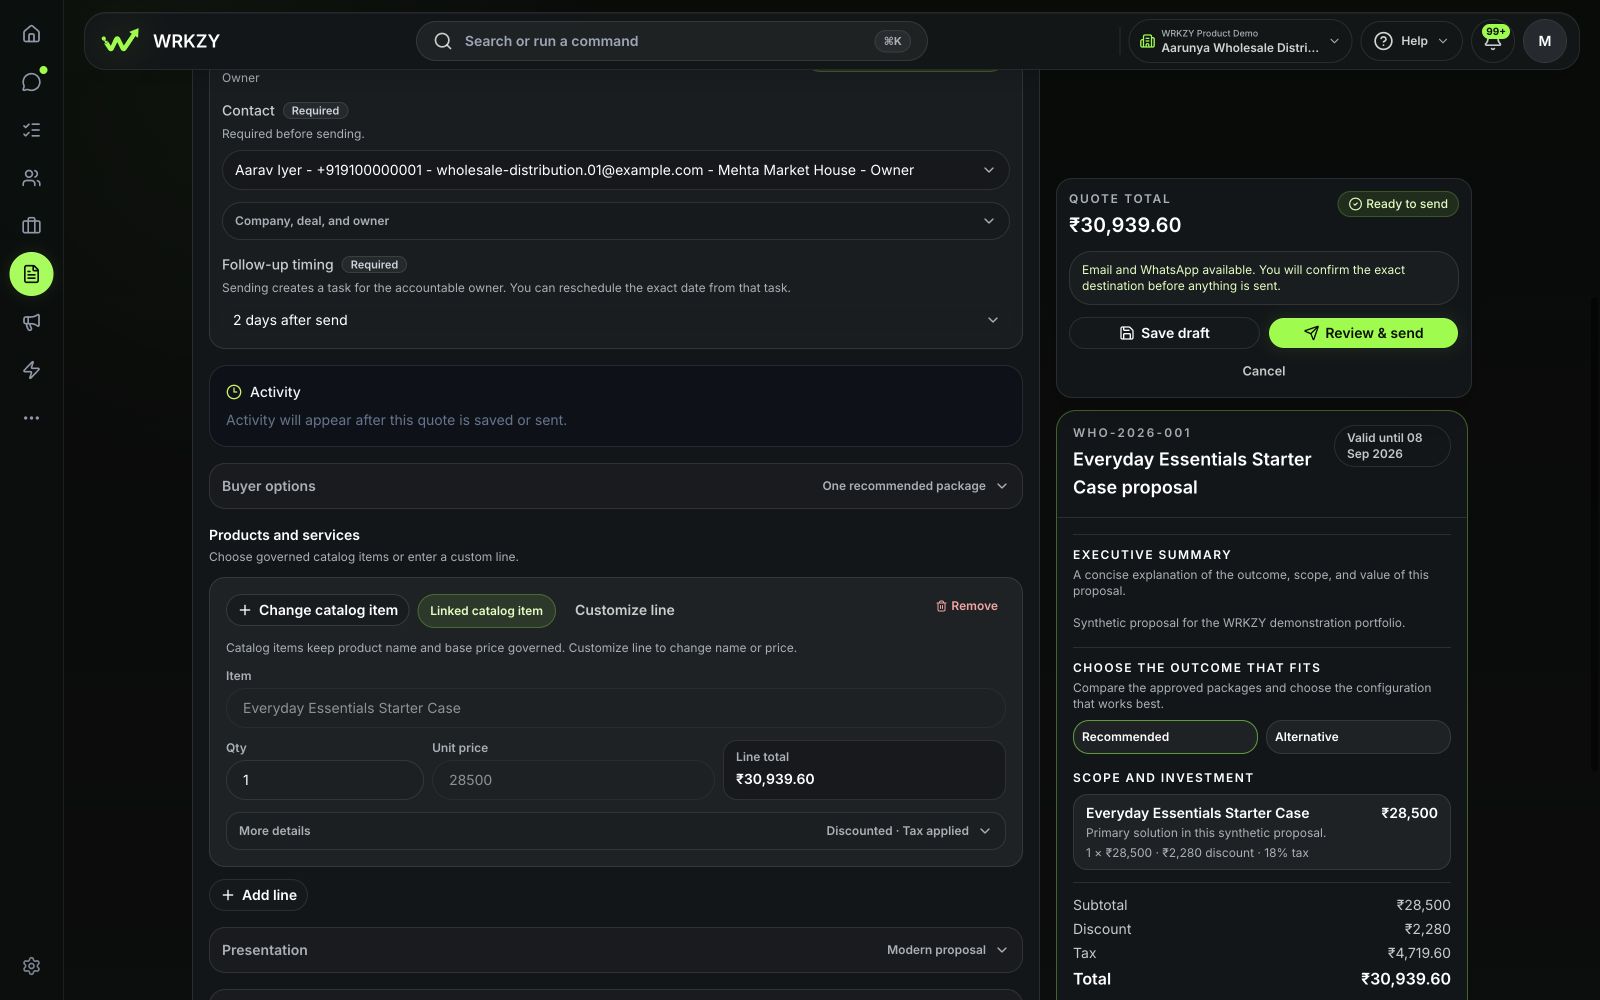Click the Help question mark icon
This screenshot has height=1000, width=1600.
[x=1383, y=41]
